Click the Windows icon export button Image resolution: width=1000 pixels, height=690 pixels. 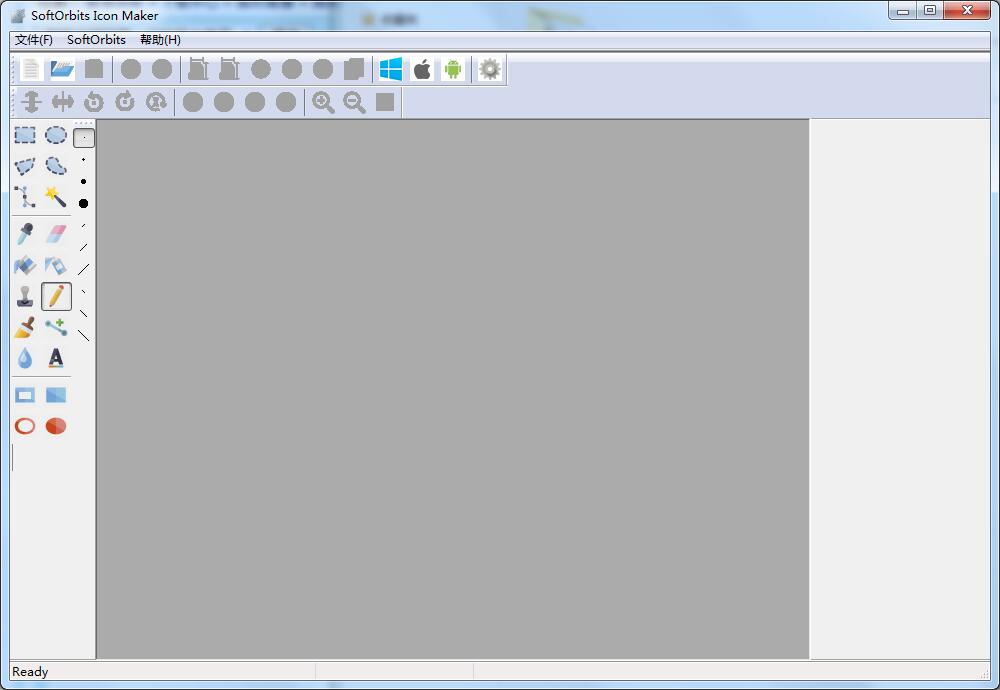[x=389, y=69]
